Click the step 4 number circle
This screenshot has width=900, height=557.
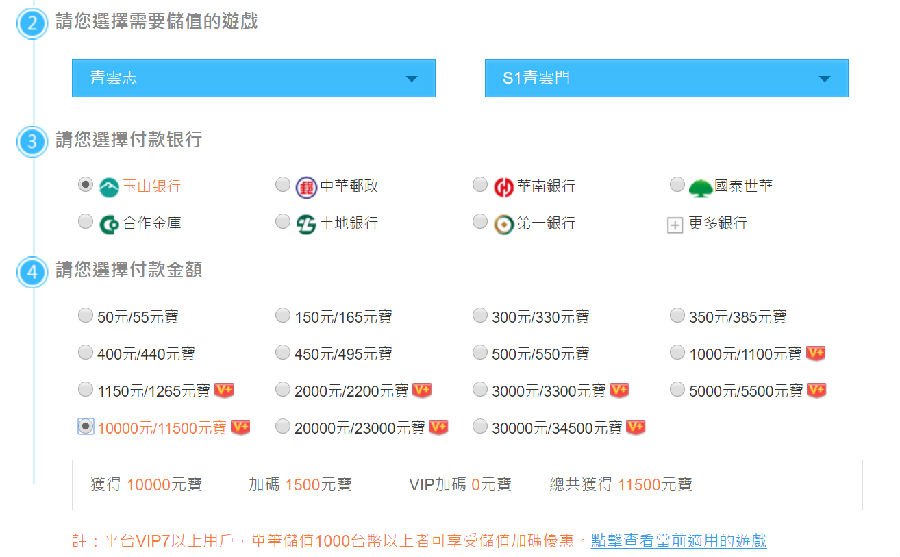coord(33,271)
